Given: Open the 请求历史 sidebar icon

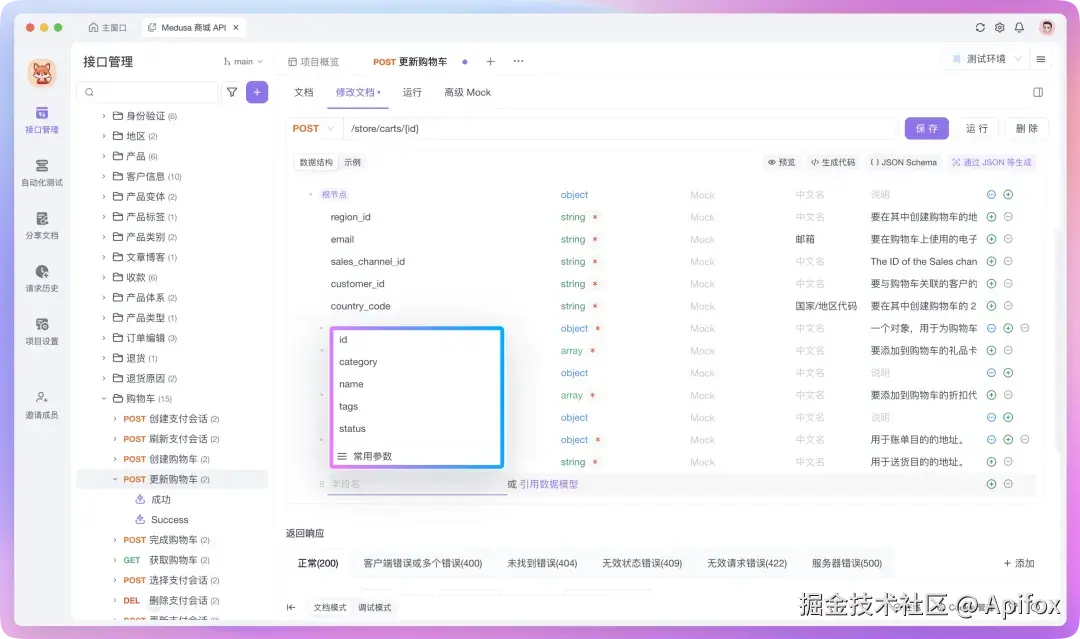Looking at the screenshot, I should 41,278.
